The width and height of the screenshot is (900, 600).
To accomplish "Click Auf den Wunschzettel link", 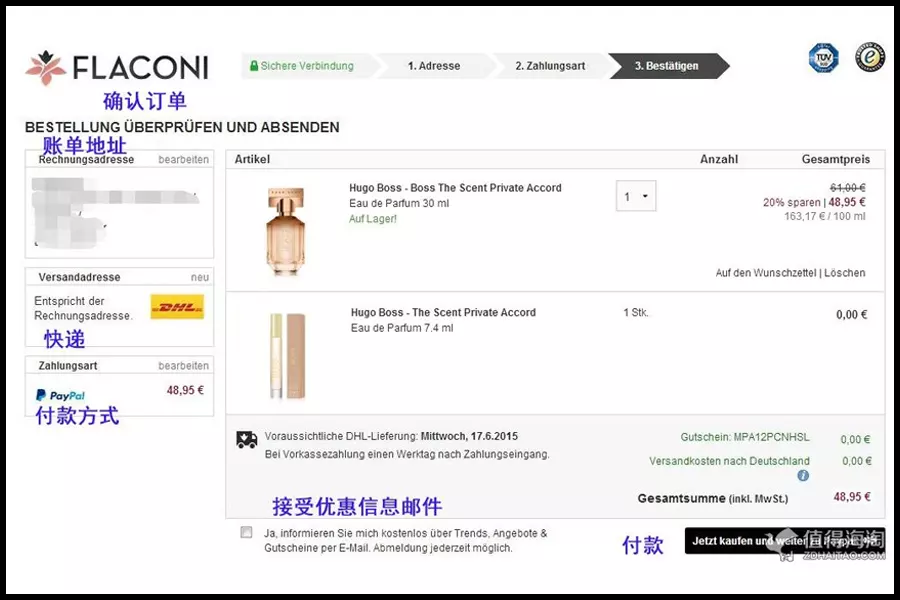I will click(766, 273).
